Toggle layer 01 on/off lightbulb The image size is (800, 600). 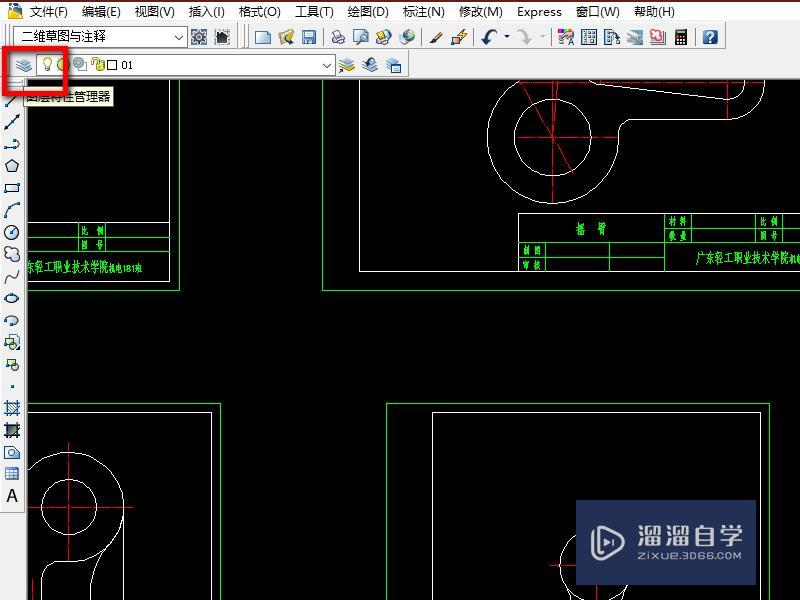pyautogui.click(x=47, y=64)
